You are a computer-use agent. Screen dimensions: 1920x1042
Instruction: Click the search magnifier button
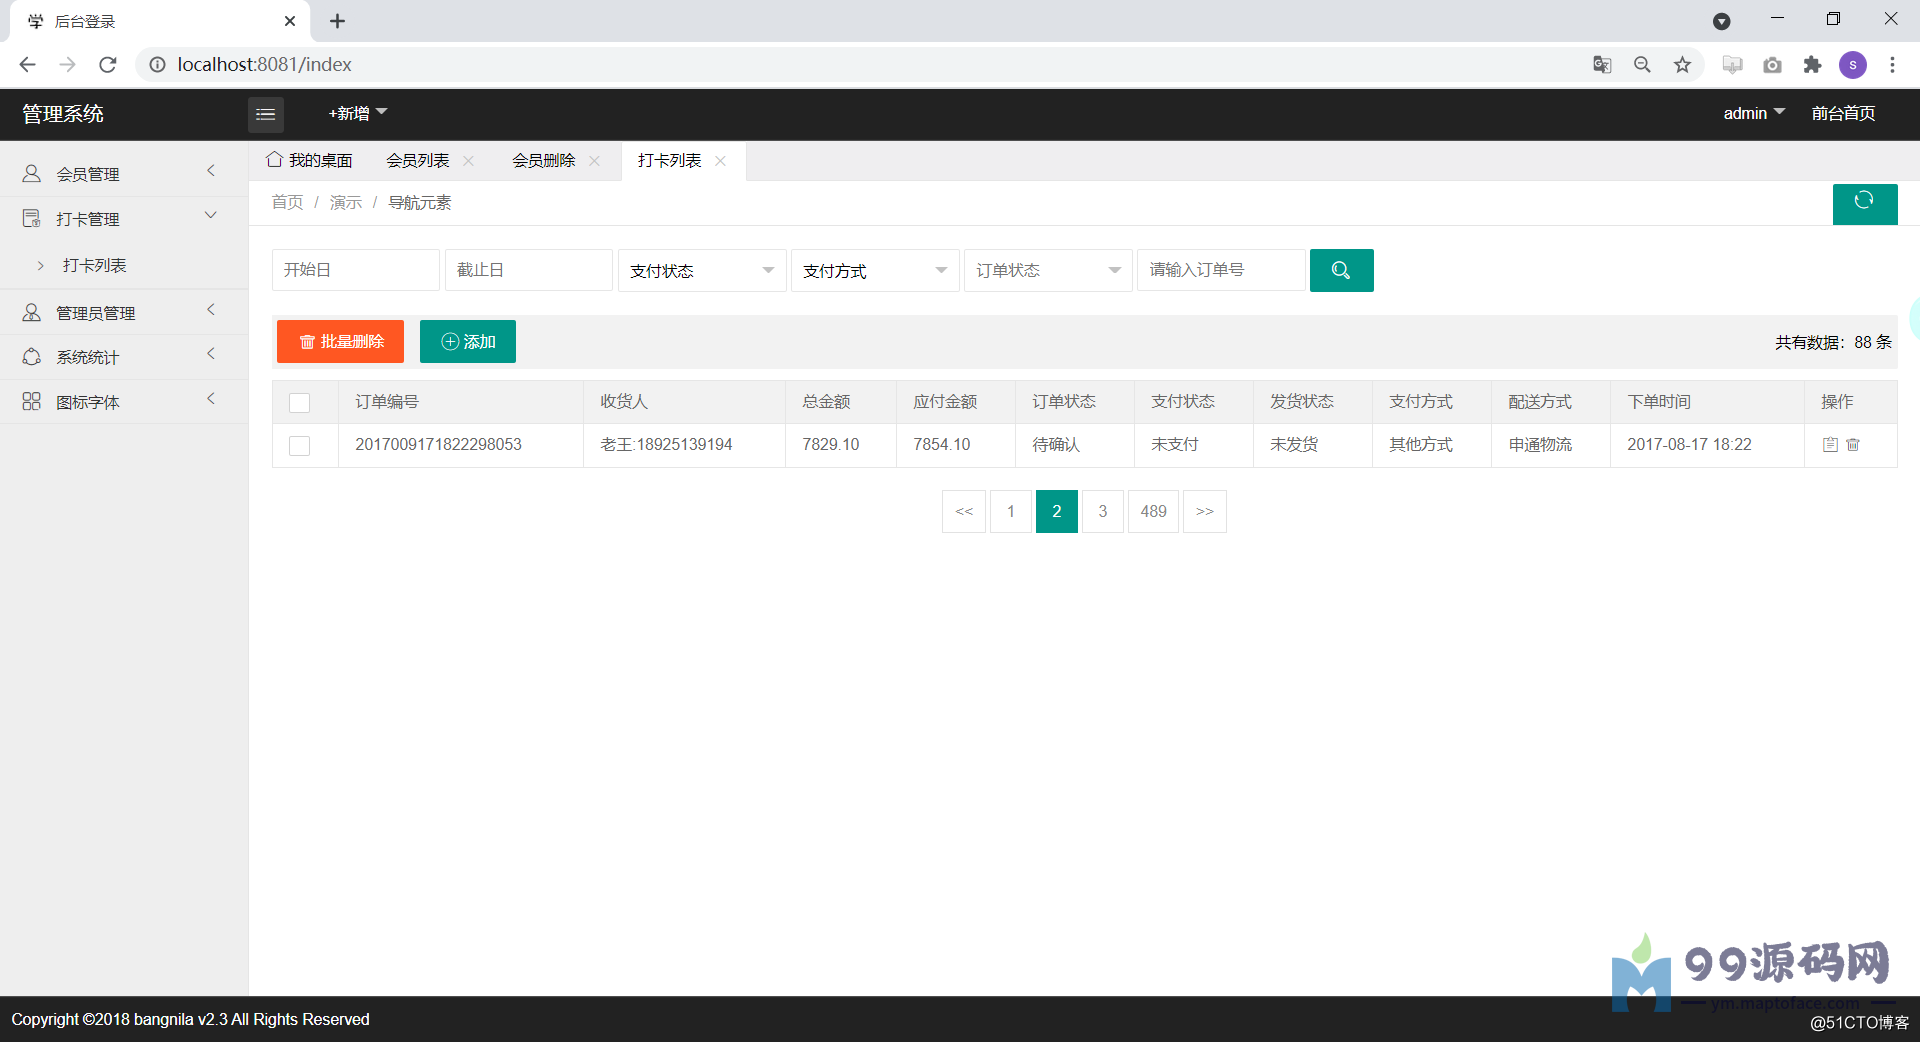click(1341, 270)
